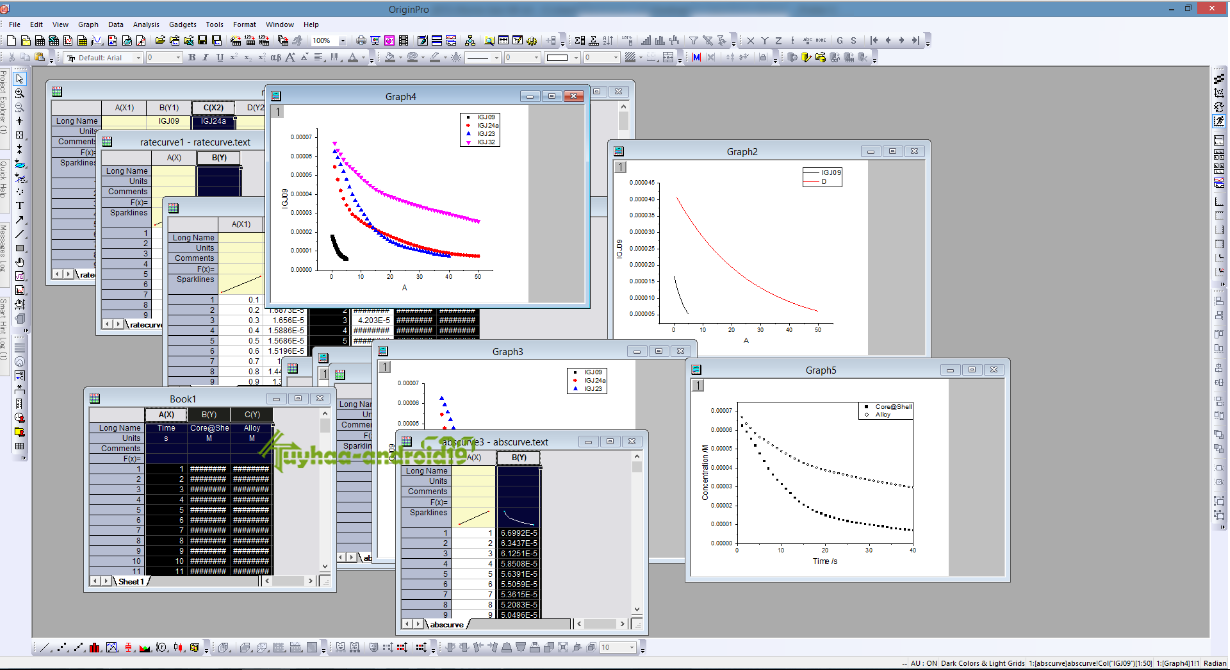
Task: Toggle layer 1 button in Graph2
Action: [x=620, y=167]
